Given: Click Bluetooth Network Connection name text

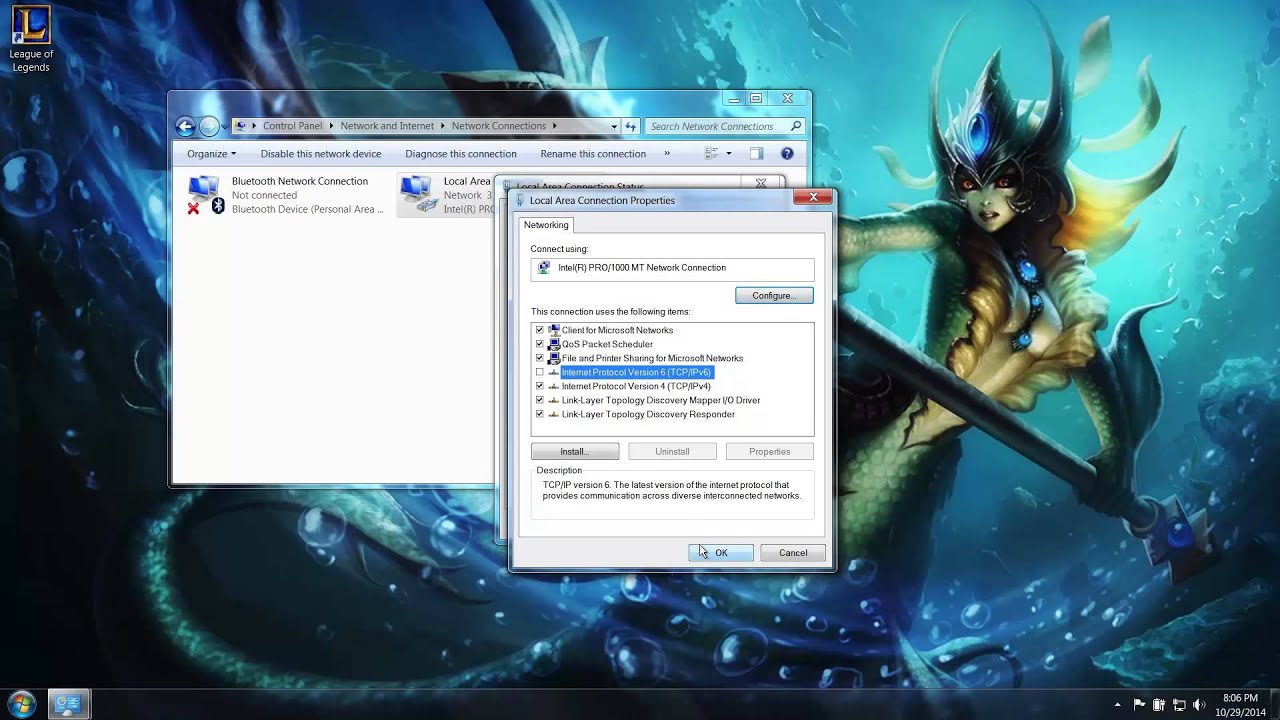Looking at the screenshot, I should 300,181.
